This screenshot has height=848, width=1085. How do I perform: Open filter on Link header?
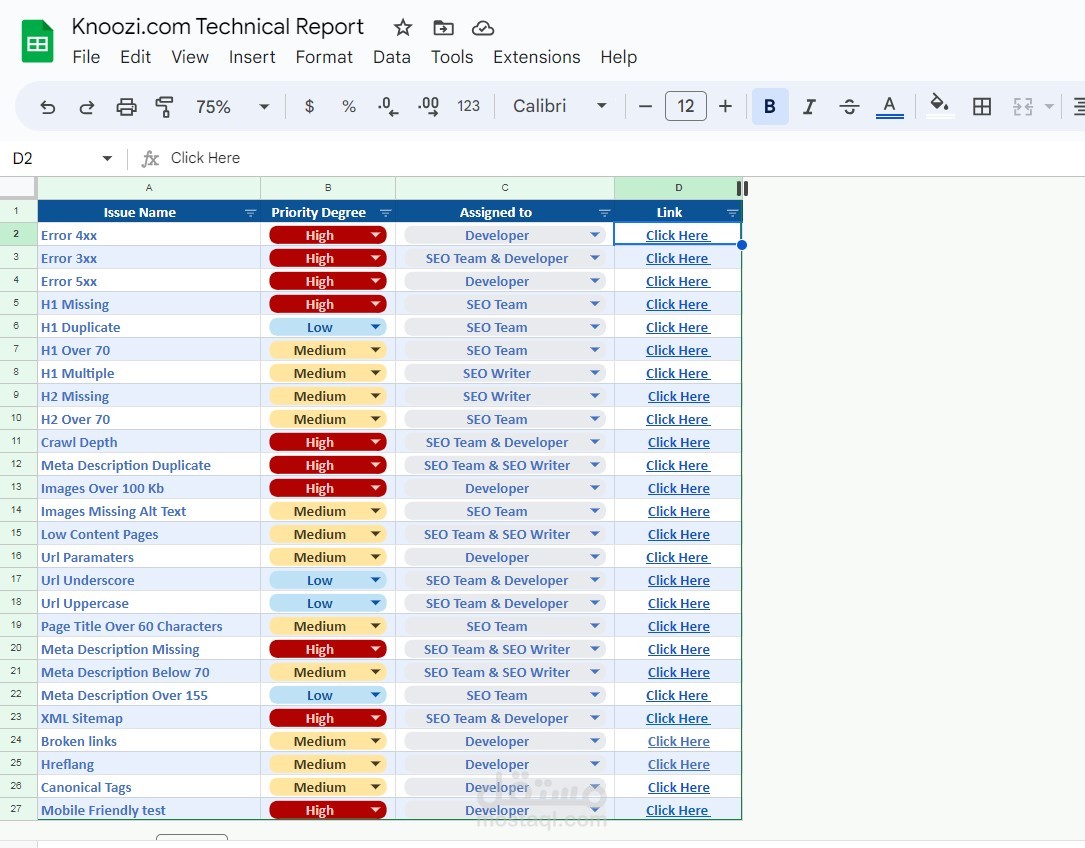point(732,213)
